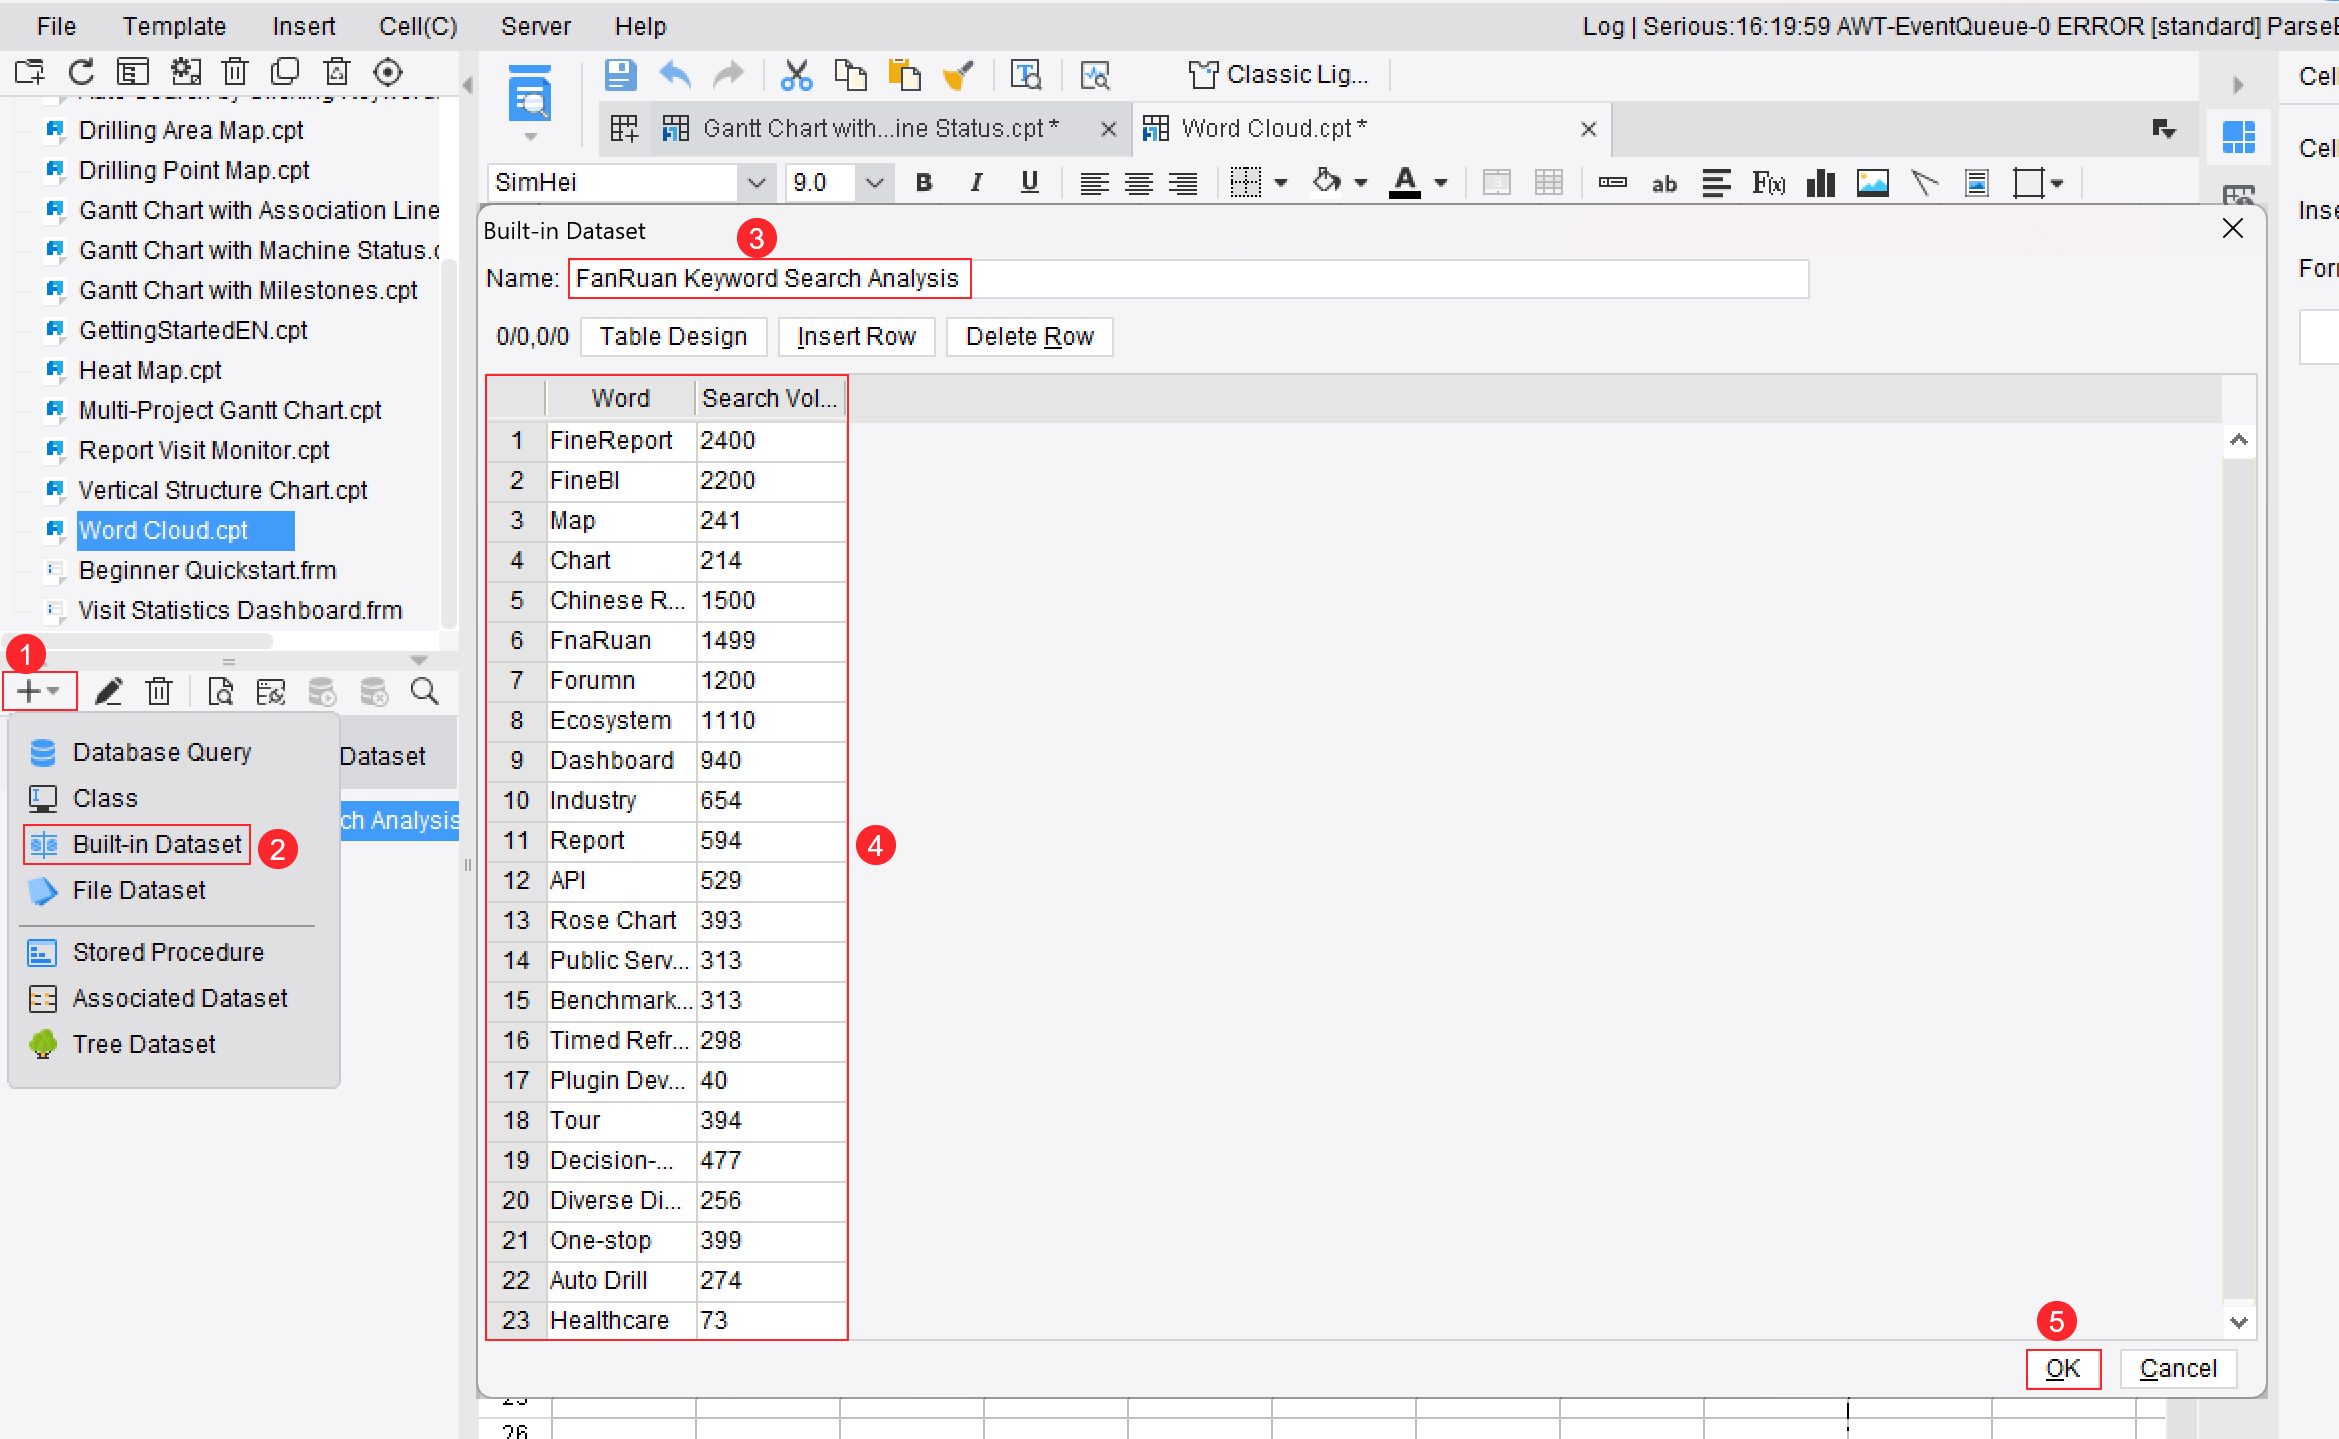This screenshot has width=2339, height=1439.
Task: Click the insert image icon
Action: pos(1873,183)
